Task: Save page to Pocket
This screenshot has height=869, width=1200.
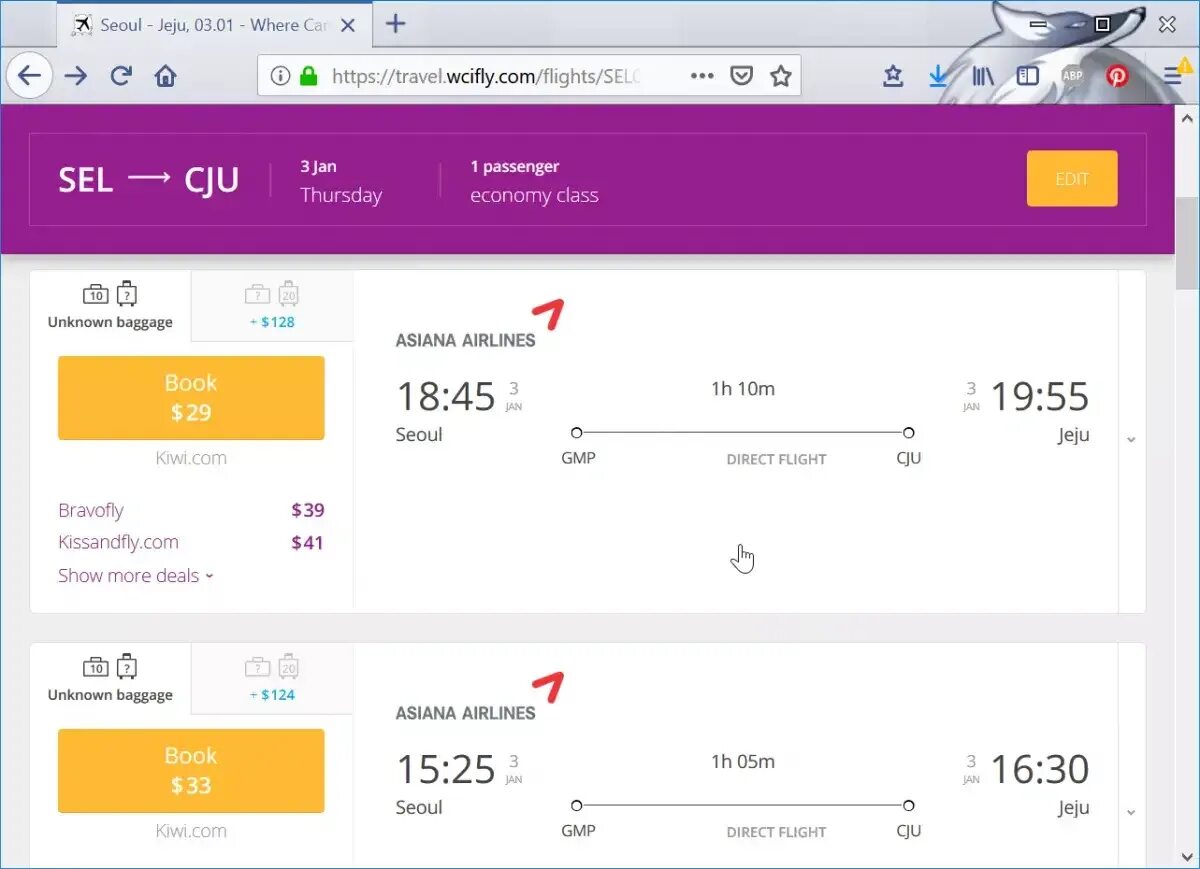Action: click(x=741, y=76)
